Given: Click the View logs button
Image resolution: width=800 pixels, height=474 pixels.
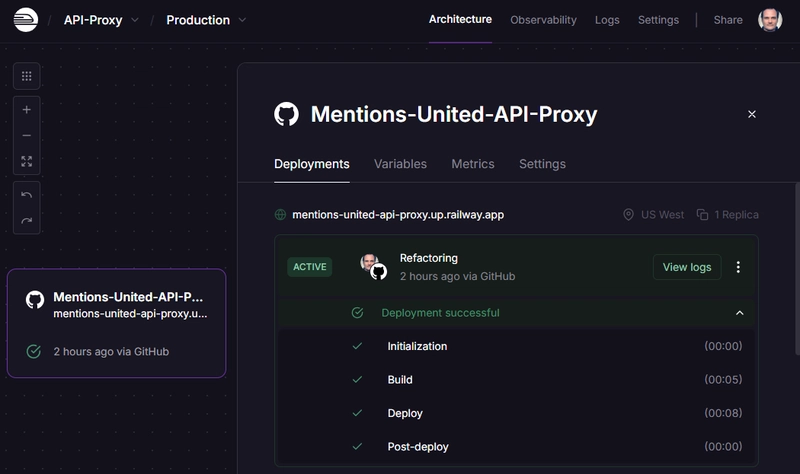Looking at the screenshot, I should point(687,267).
